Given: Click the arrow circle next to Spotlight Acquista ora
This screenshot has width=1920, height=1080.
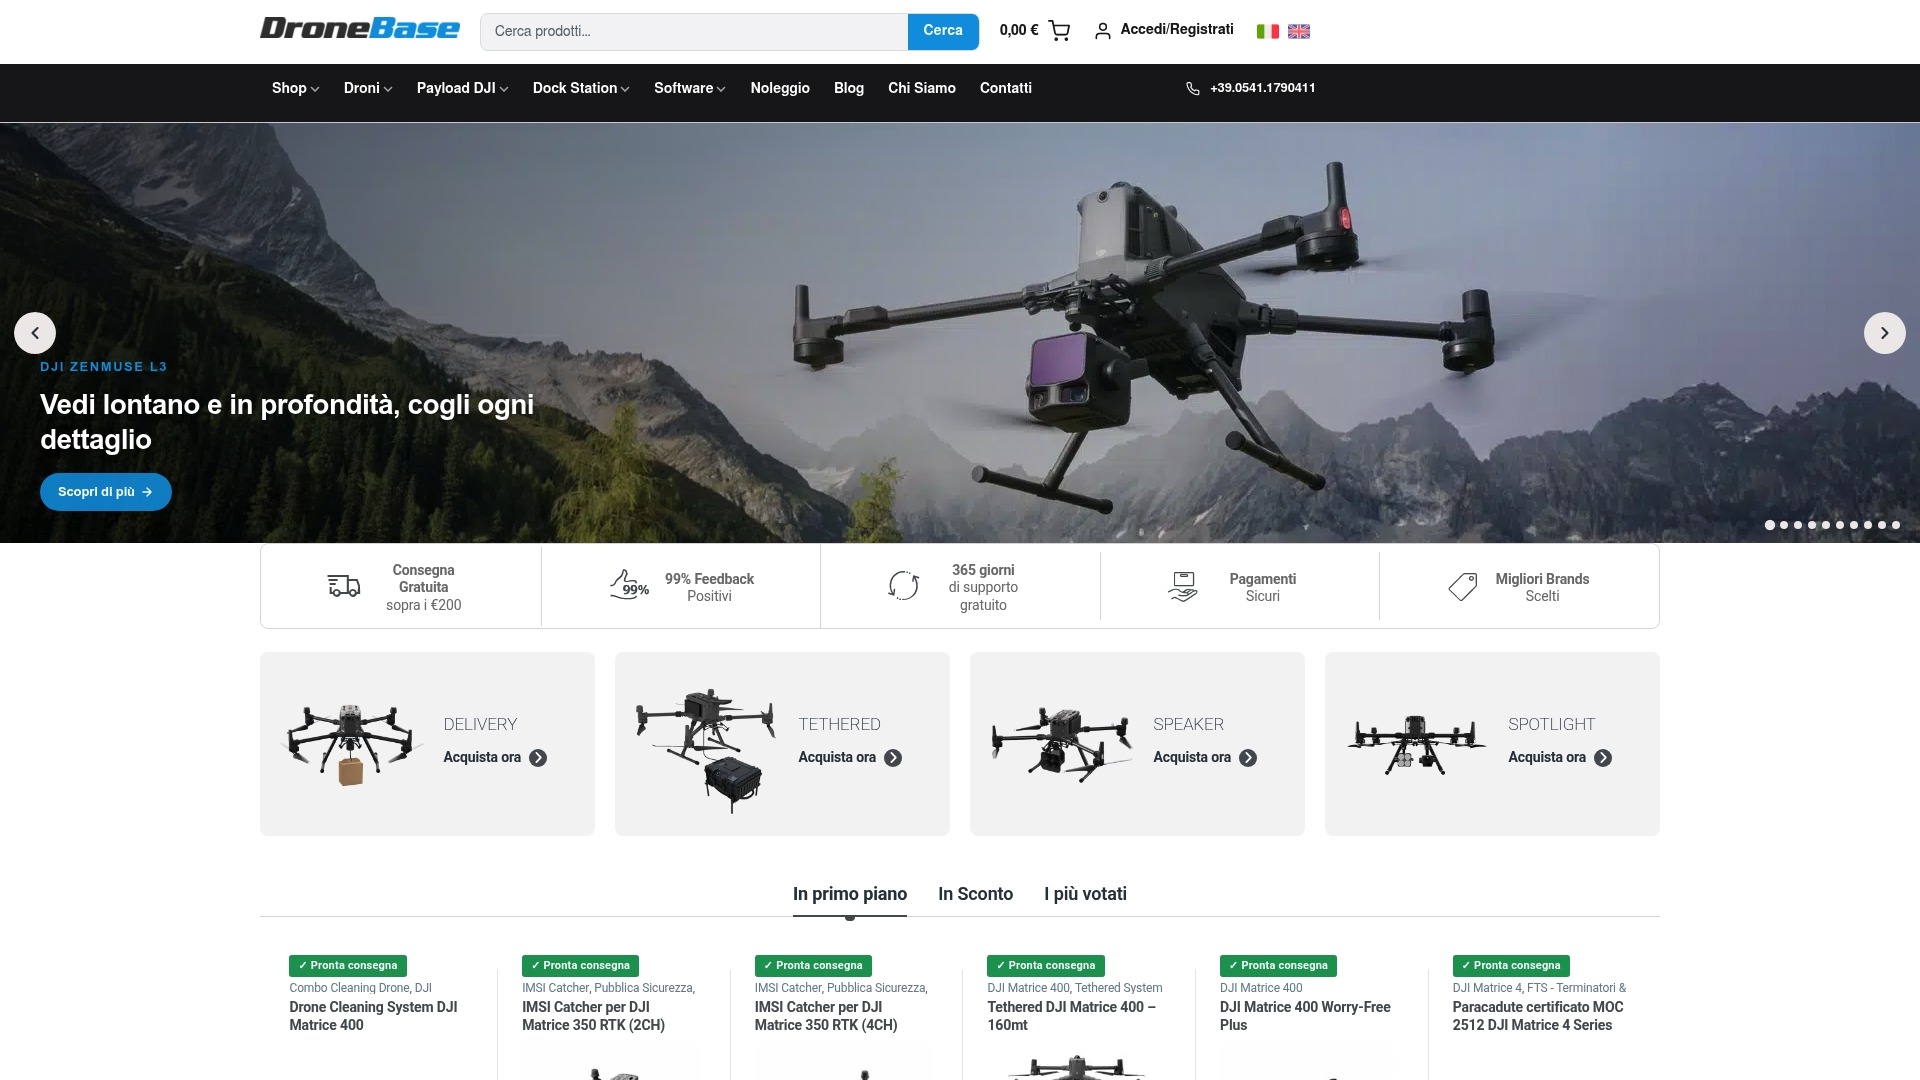Looking at the screenshot, I should pos(1603,758).
